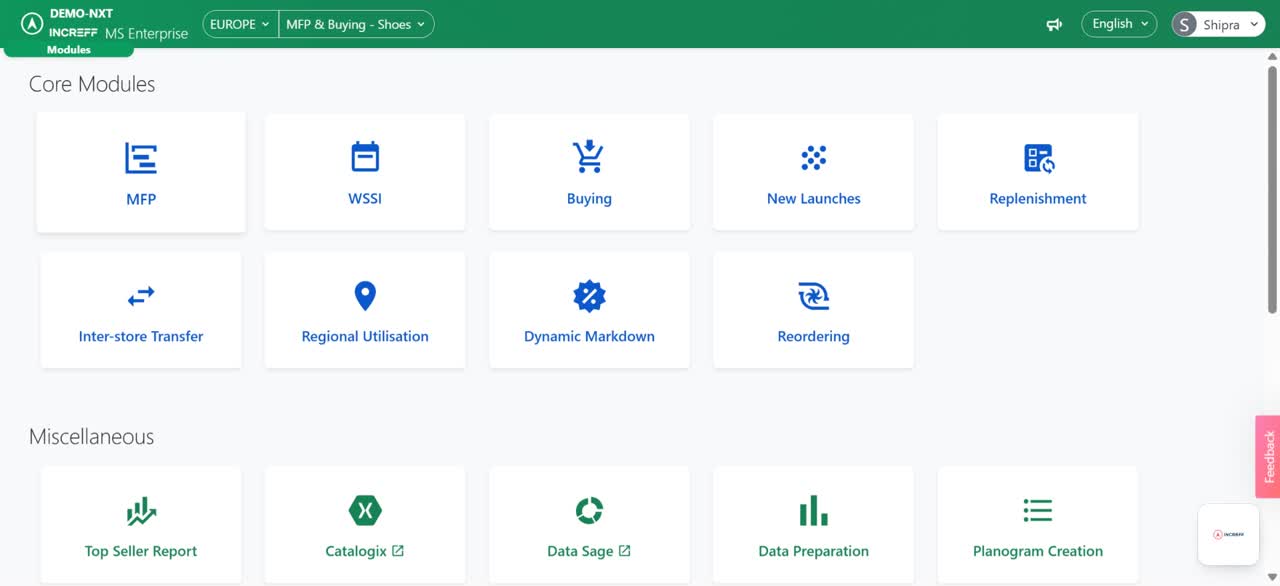1280x586 pixels.
Task: Click the Feedback side button
Action: click(x=1268, y=457)
